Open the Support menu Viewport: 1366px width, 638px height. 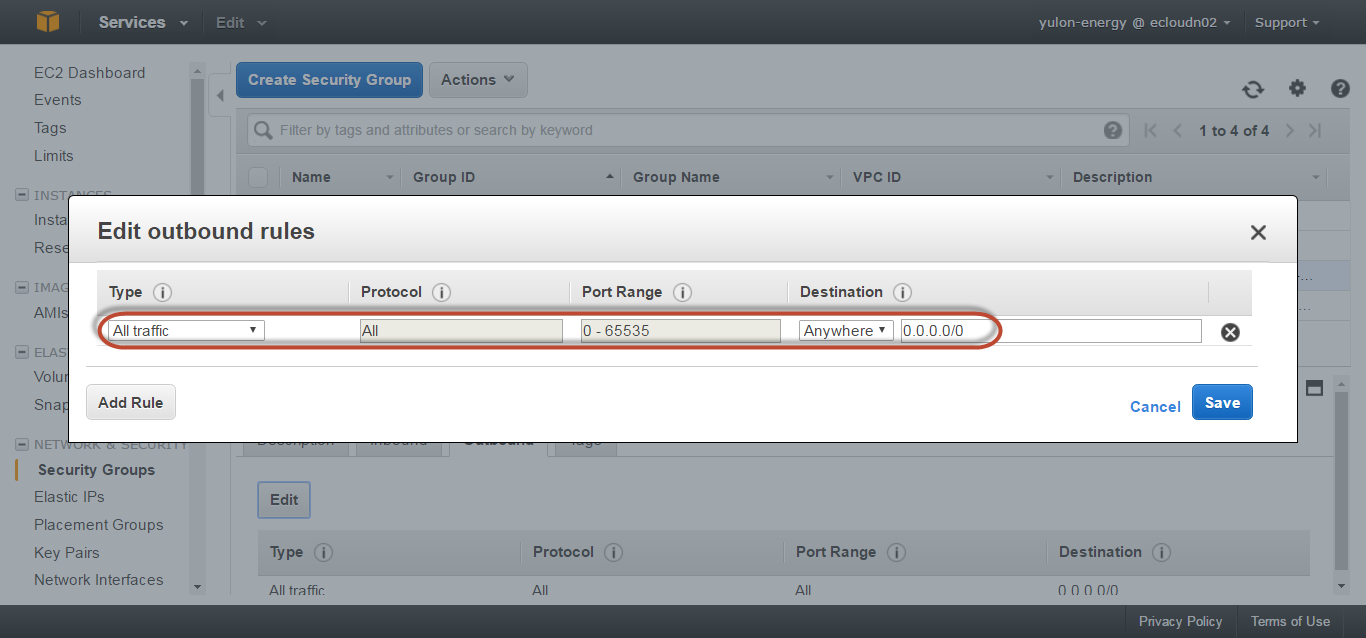click(x=1286, y=22)
